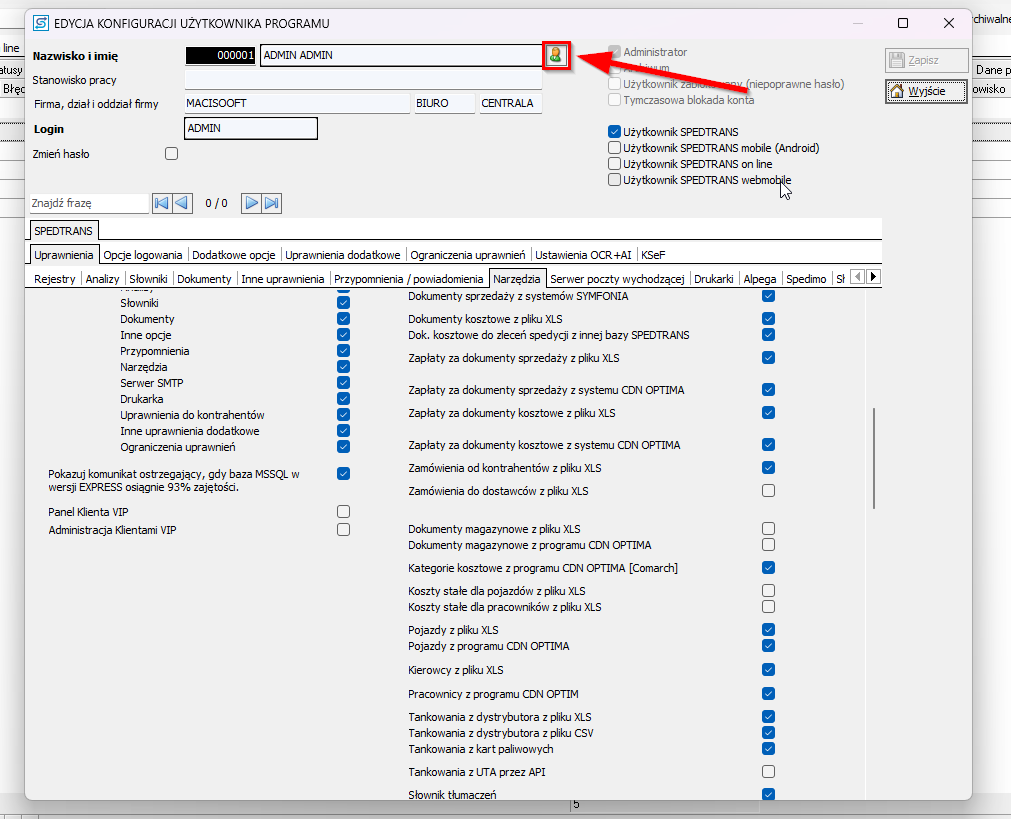
Task: Uncheck MSSQL EXPRESS warning message option
Action: pos(344,473)
